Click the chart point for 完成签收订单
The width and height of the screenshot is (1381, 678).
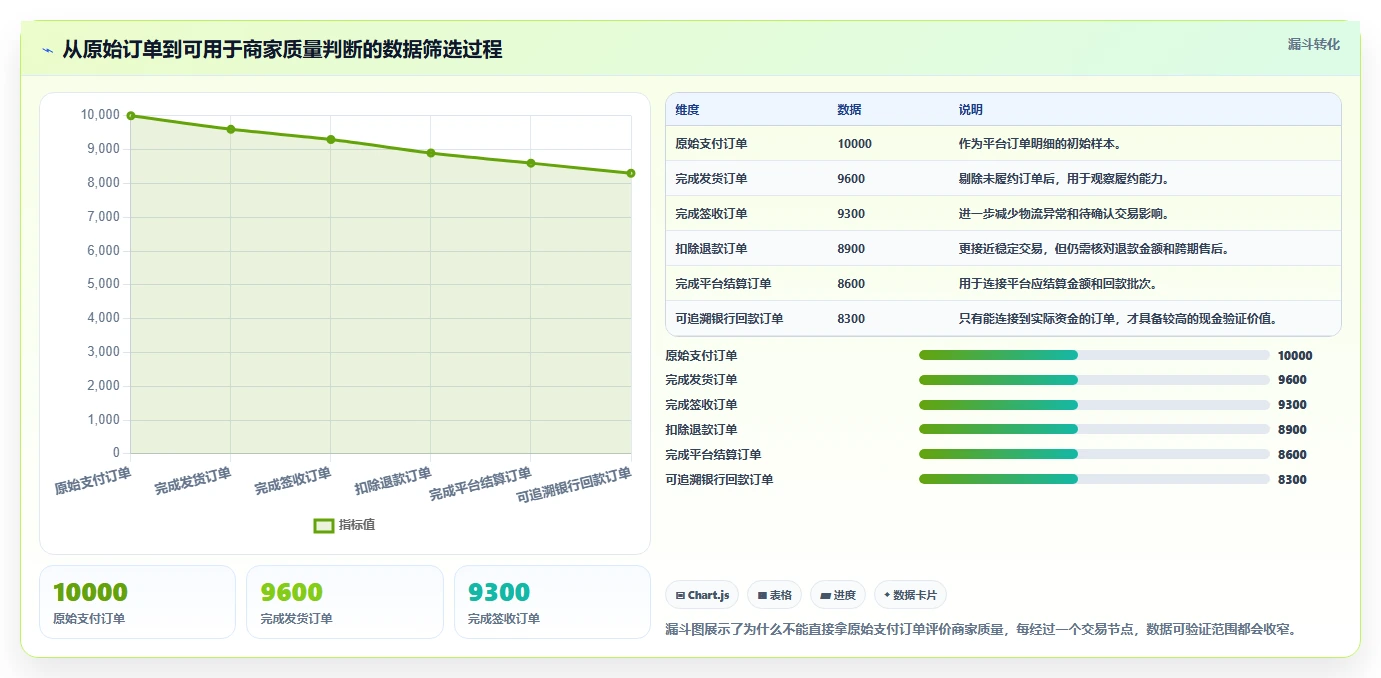point(331,139)
